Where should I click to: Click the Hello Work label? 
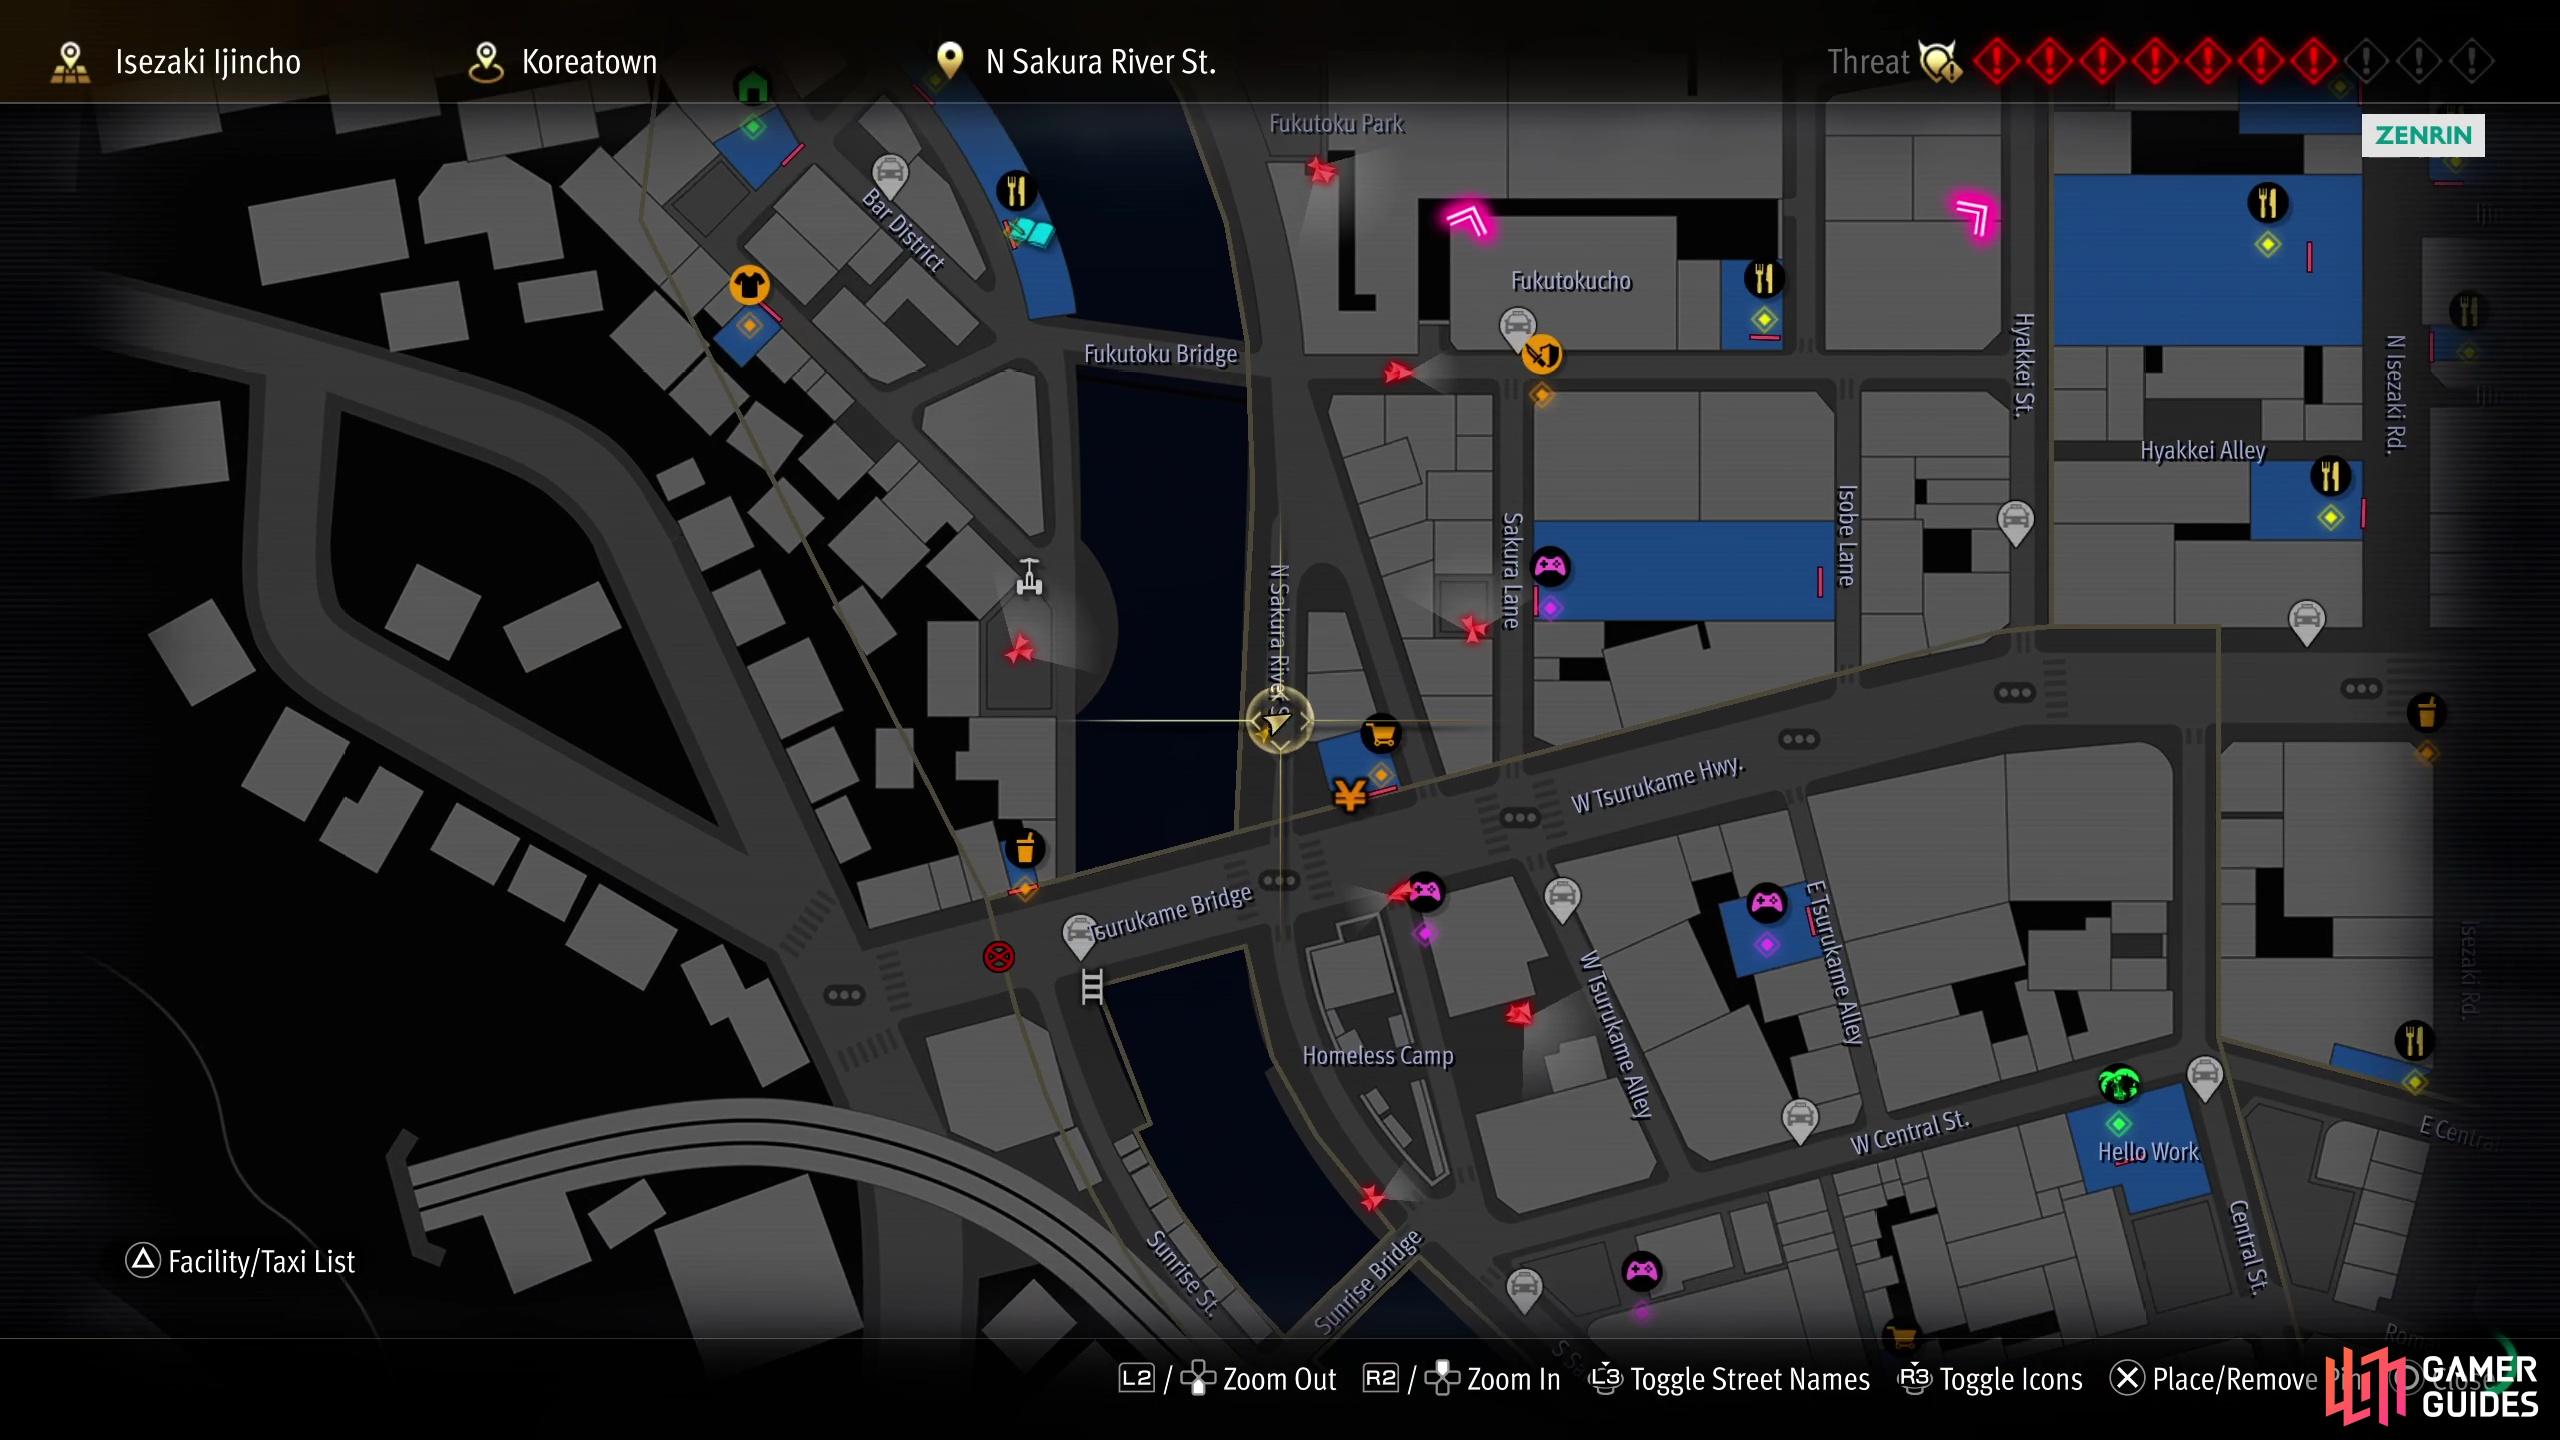[2148, 1151]
